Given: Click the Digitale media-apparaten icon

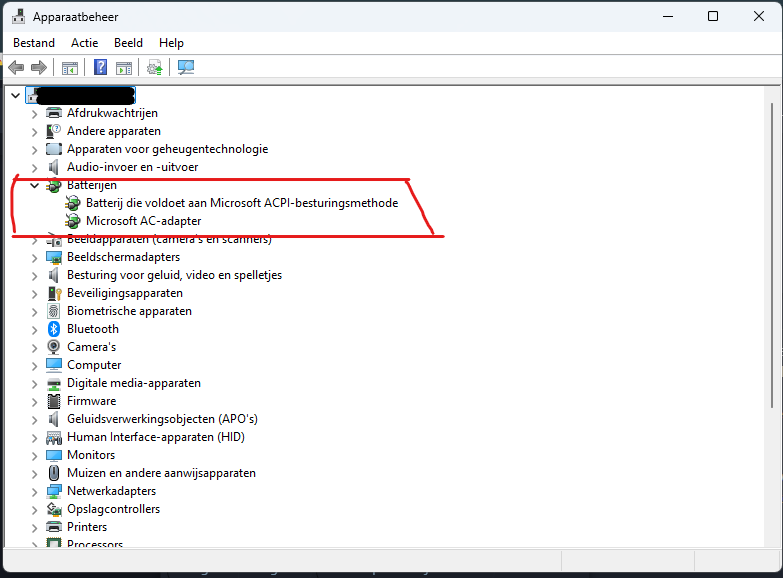Looking at the screenshot, I should 53,384.
